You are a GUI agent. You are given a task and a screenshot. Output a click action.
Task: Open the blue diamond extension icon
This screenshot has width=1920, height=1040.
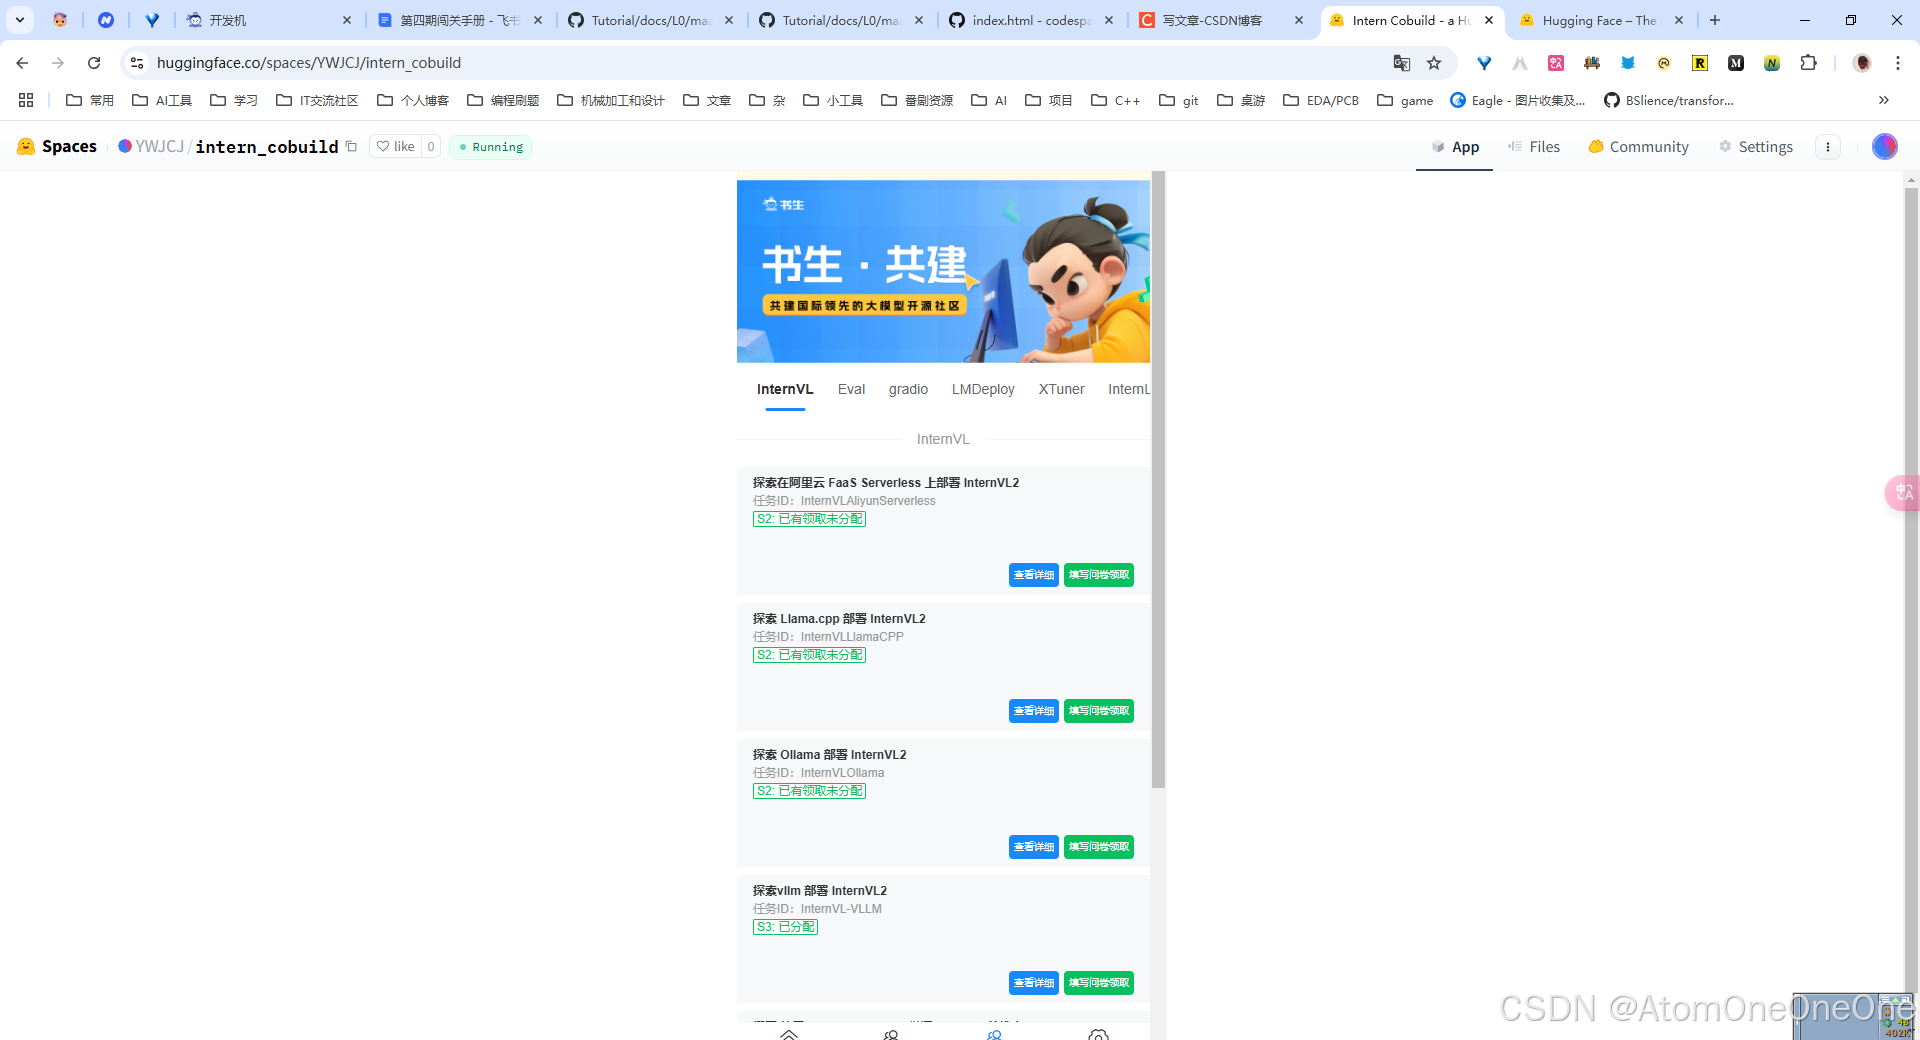tap(1484, 63)
